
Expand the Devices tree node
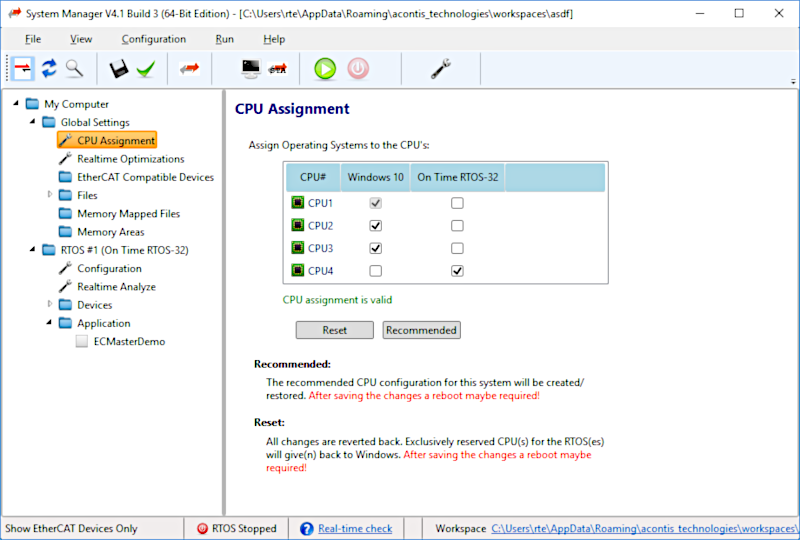[50, 304]
